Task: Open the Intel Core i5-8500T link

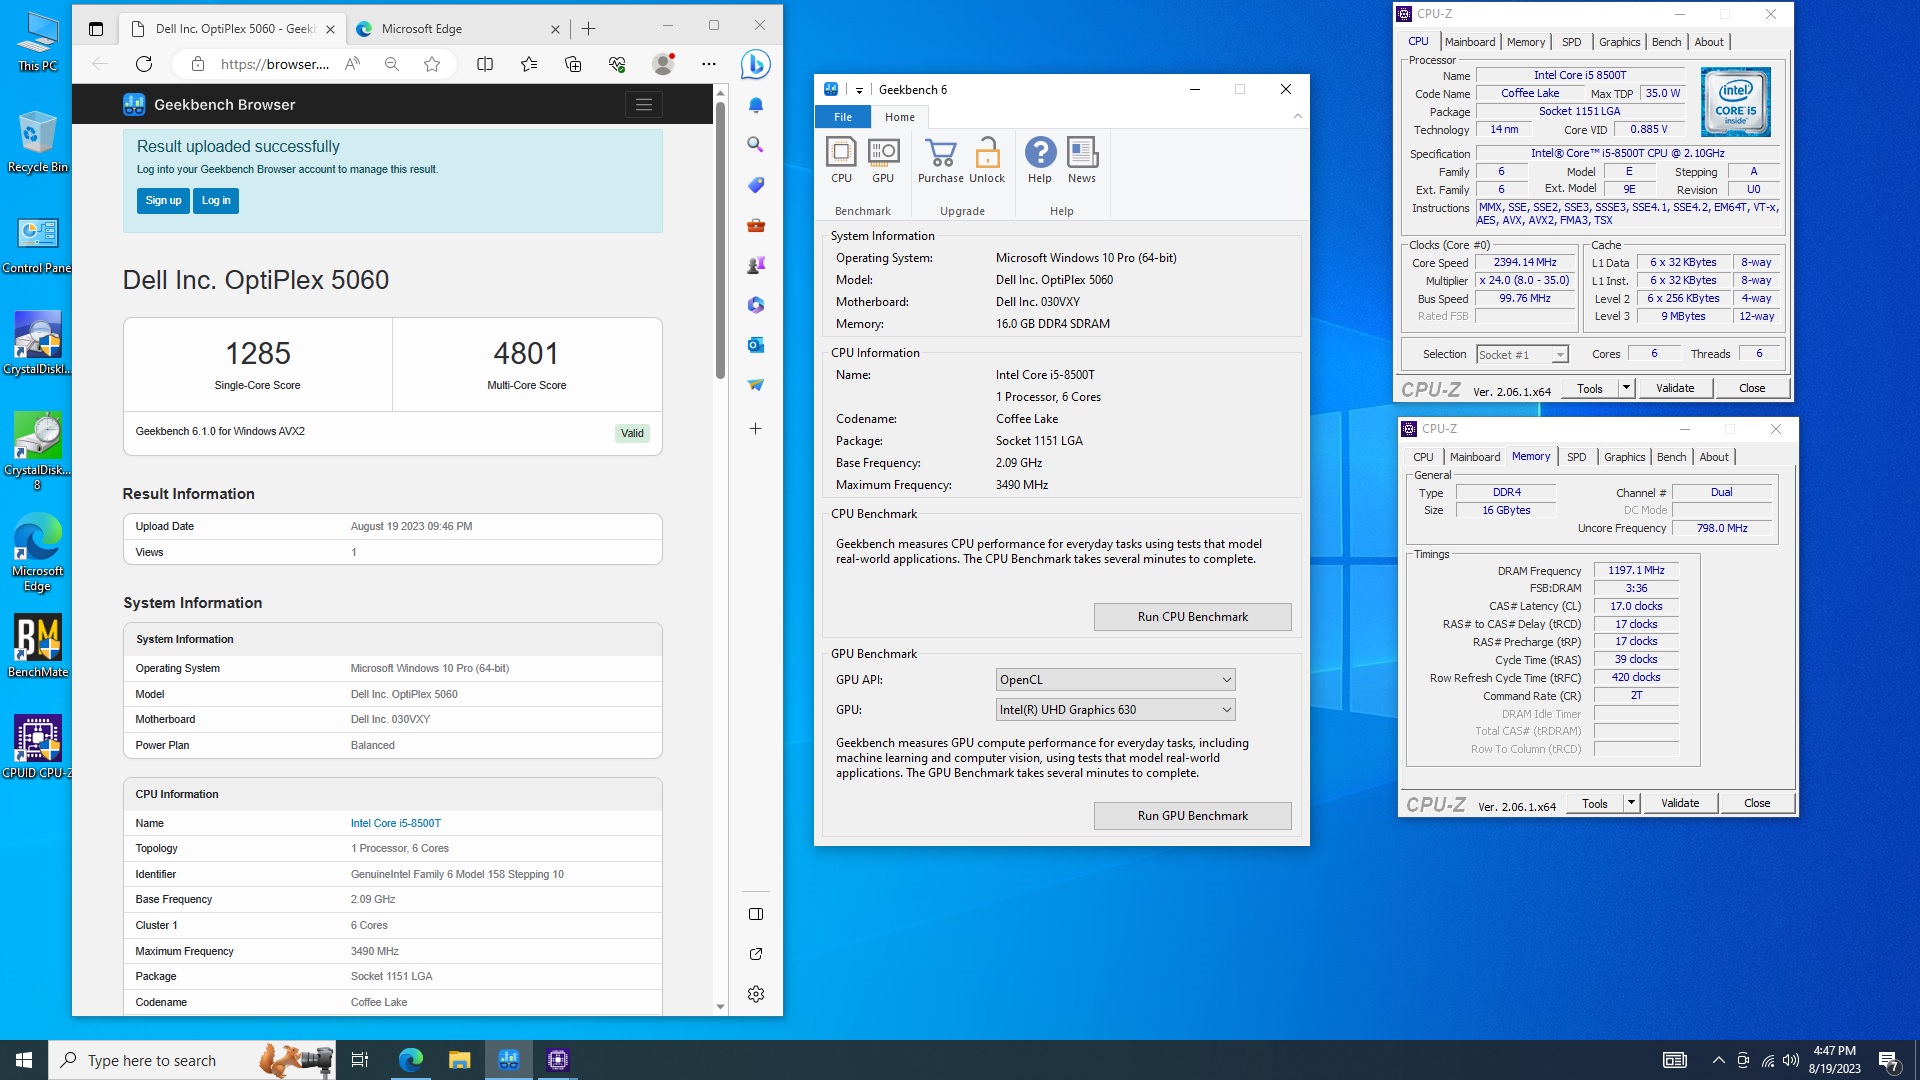Action: coord(395,823)
